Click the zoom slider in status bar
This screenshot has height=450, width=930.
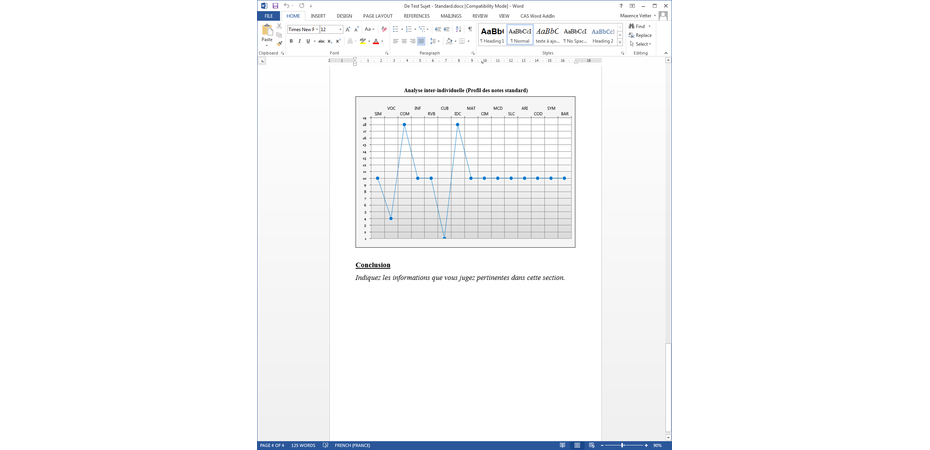coord(622,445)
